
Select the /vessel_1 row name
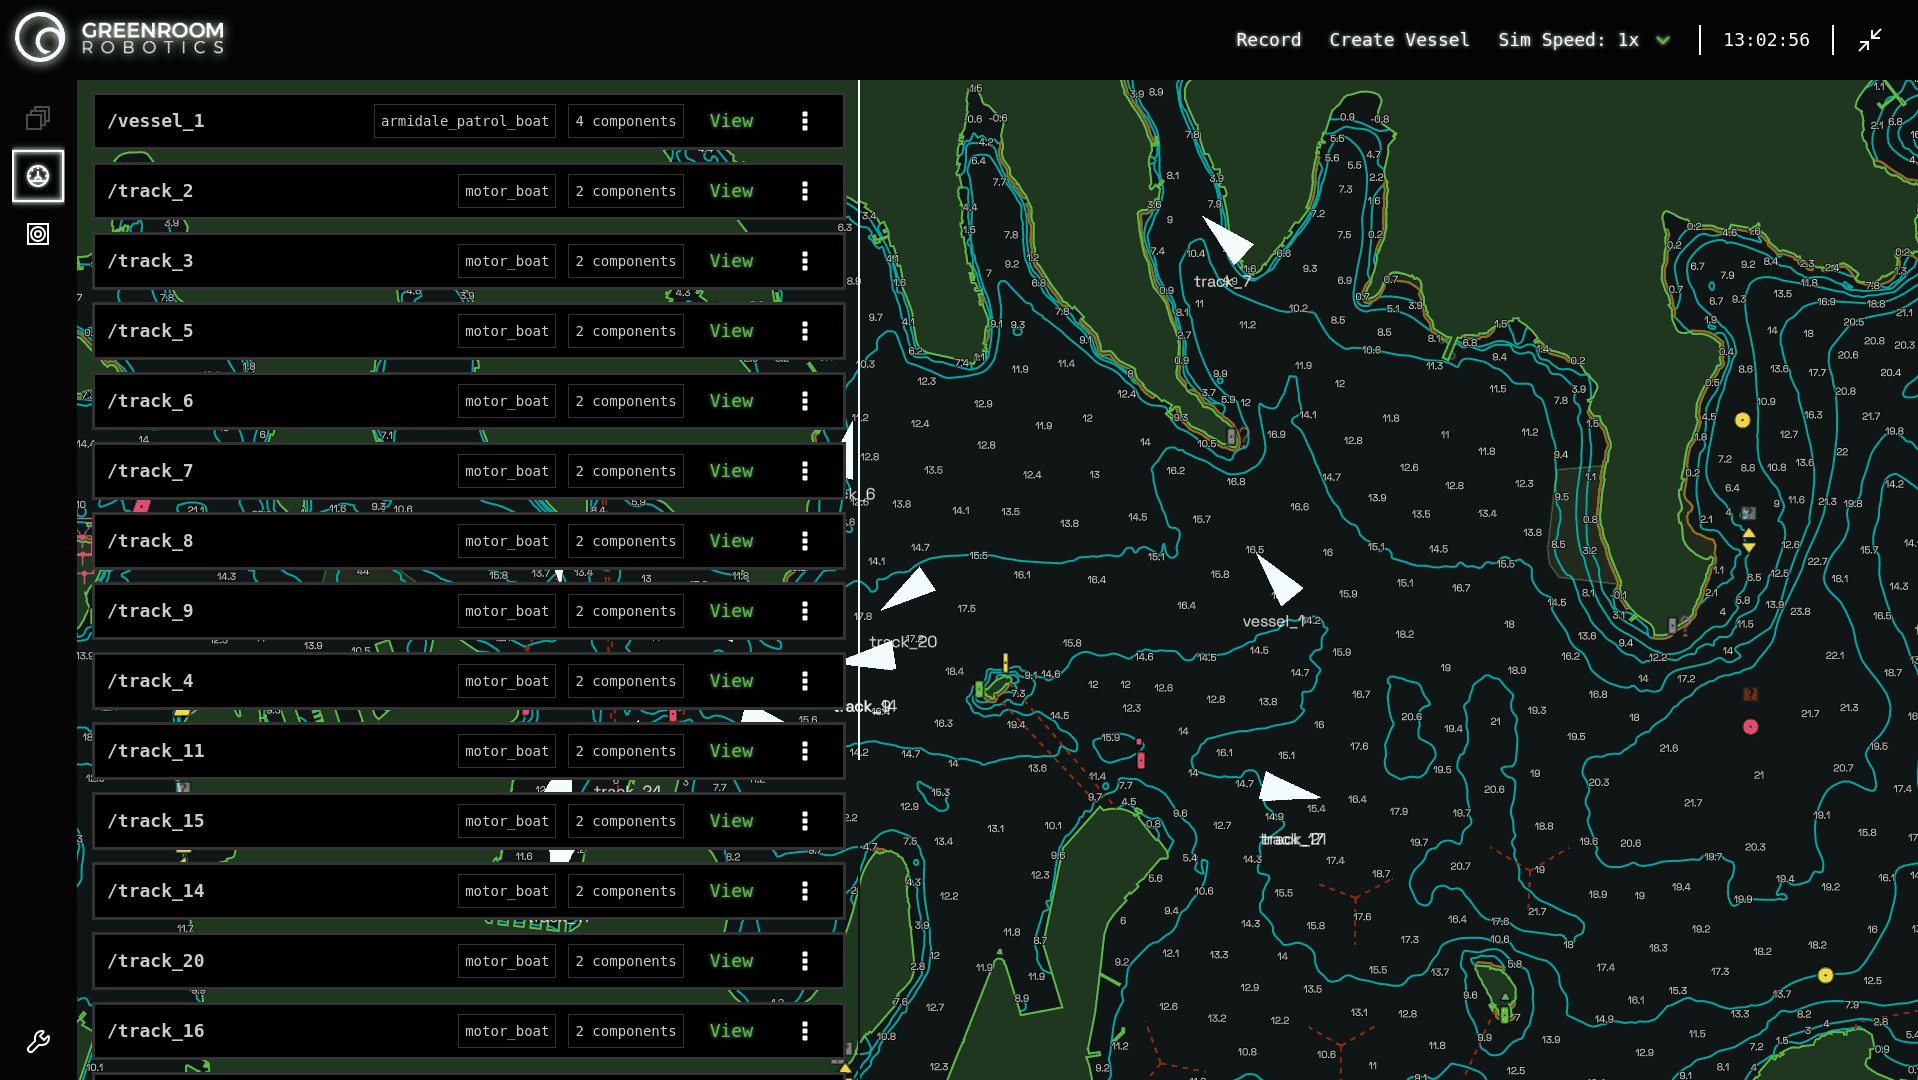(x=156, y=121)
